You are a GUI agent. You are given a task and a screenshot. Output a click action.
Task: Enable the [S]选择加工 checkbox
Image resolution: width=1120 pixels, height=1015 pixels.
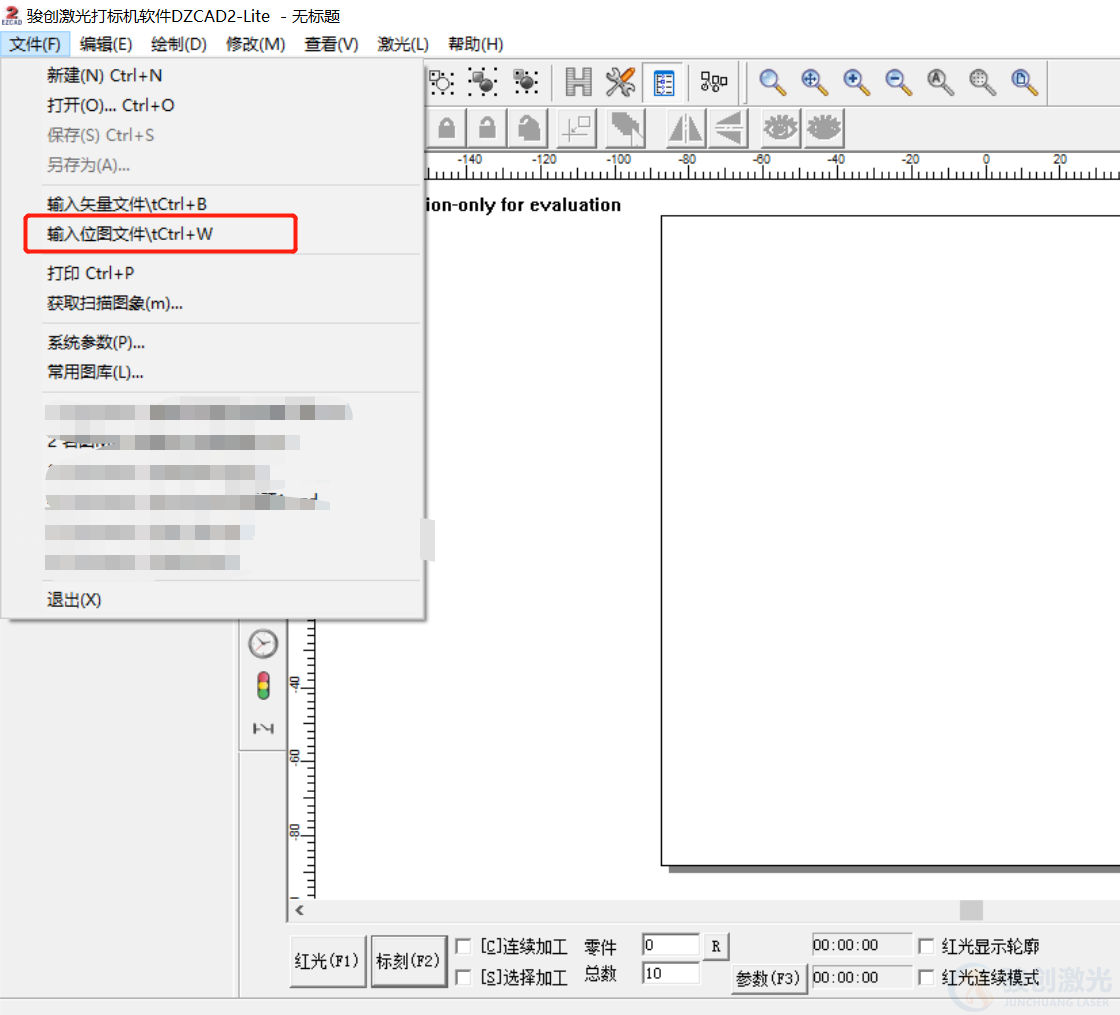463,976
